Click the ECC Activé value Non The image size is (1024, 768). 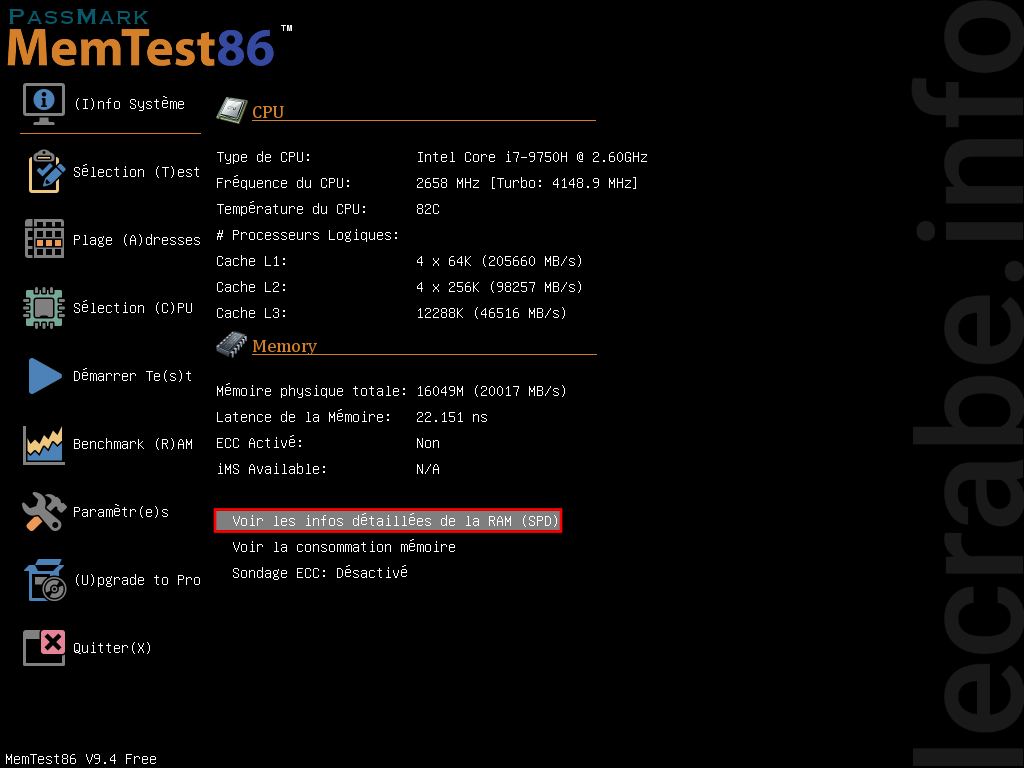tap(428, 443)
